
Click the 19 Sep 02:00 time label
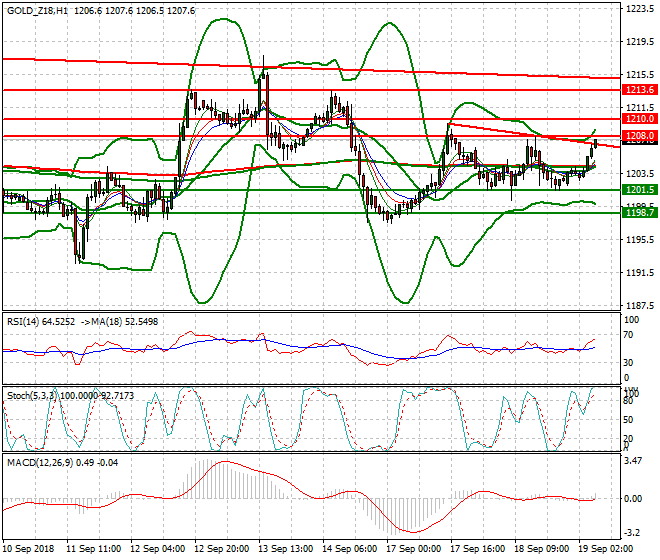(606, 549)
